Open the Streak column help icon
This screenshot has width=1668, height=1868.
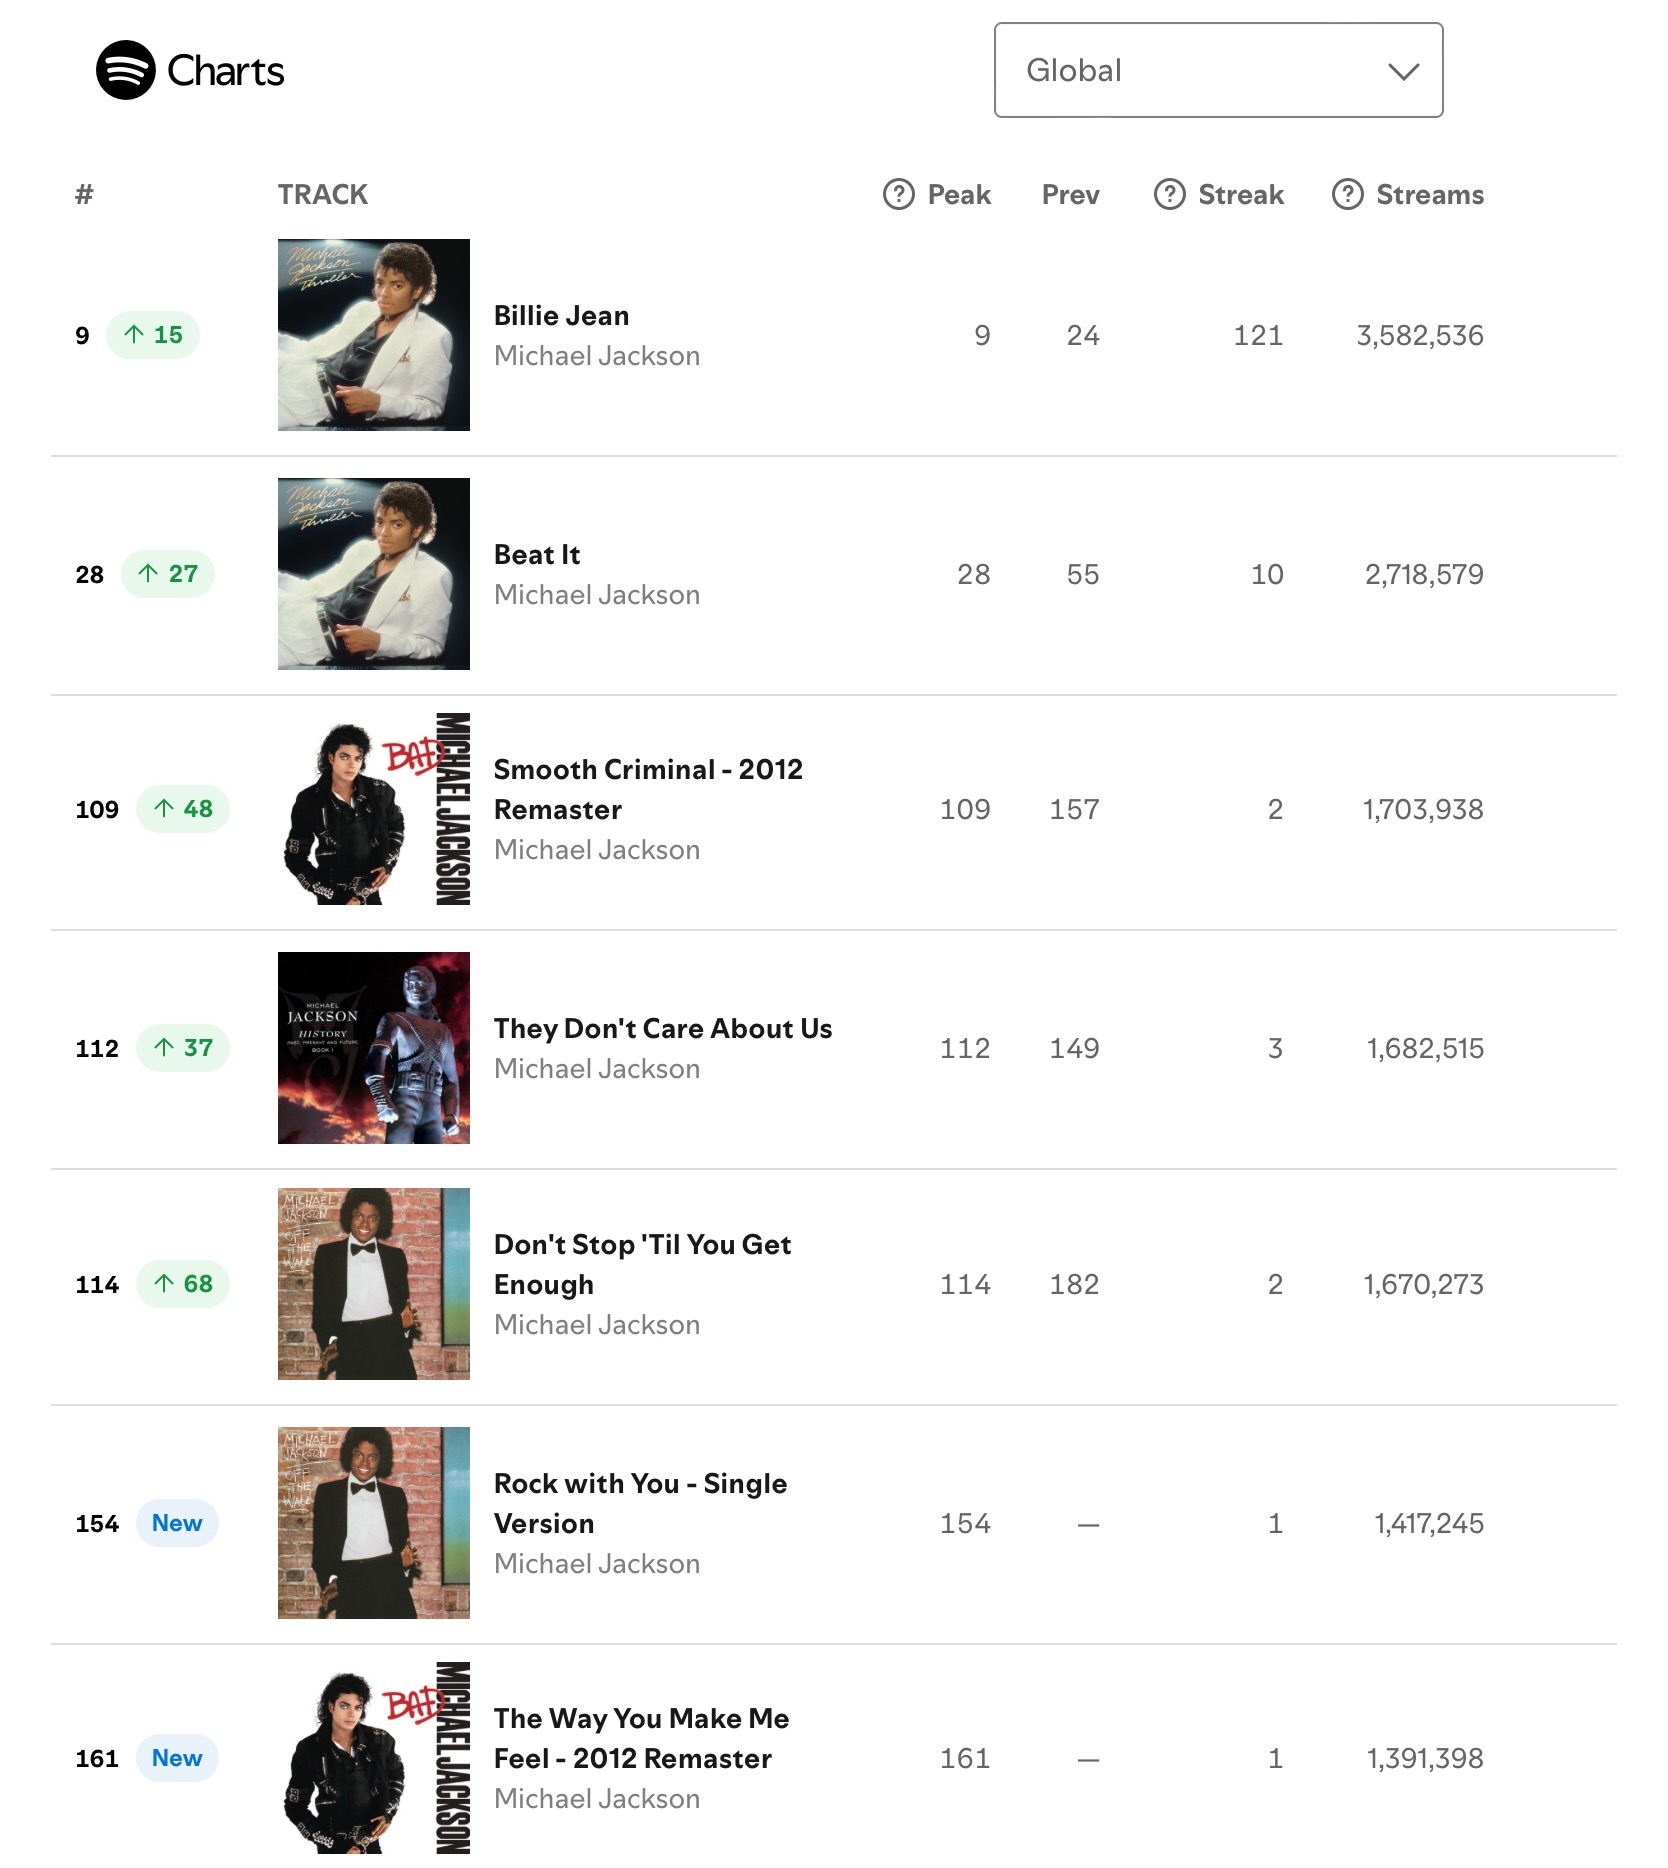click(x=1169, y=194)
